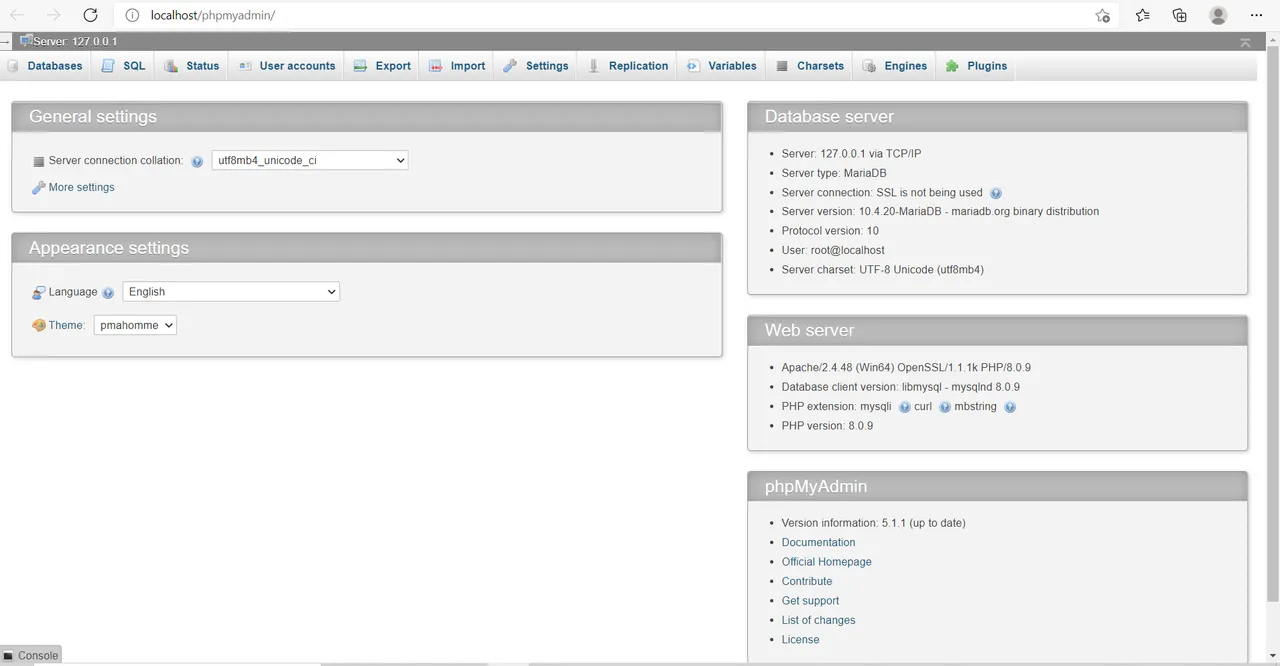1280x666 pixels.
Task: Click the Databases tab icon
Action: (x=14, y=66)
